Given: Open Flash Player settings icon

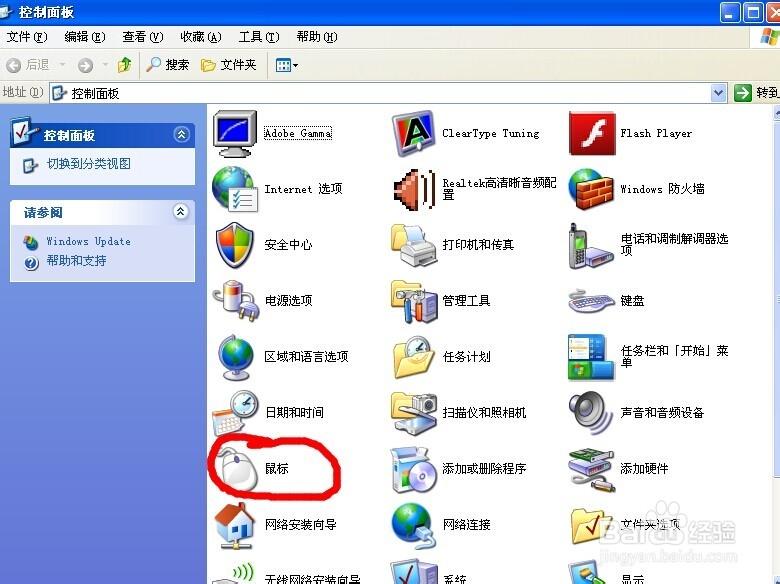Looking at the screenshot, I should coord(591,133).
